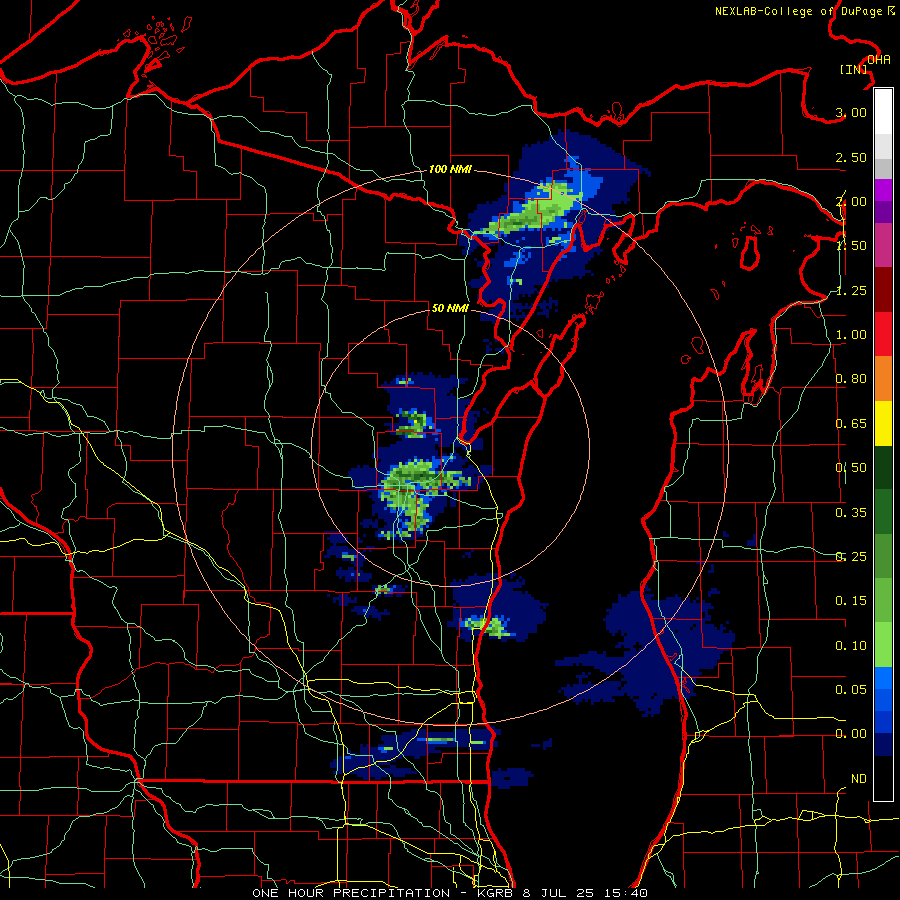Select the 50 NMI range ring label
This screenshot has width=900, height=900.
450,308
